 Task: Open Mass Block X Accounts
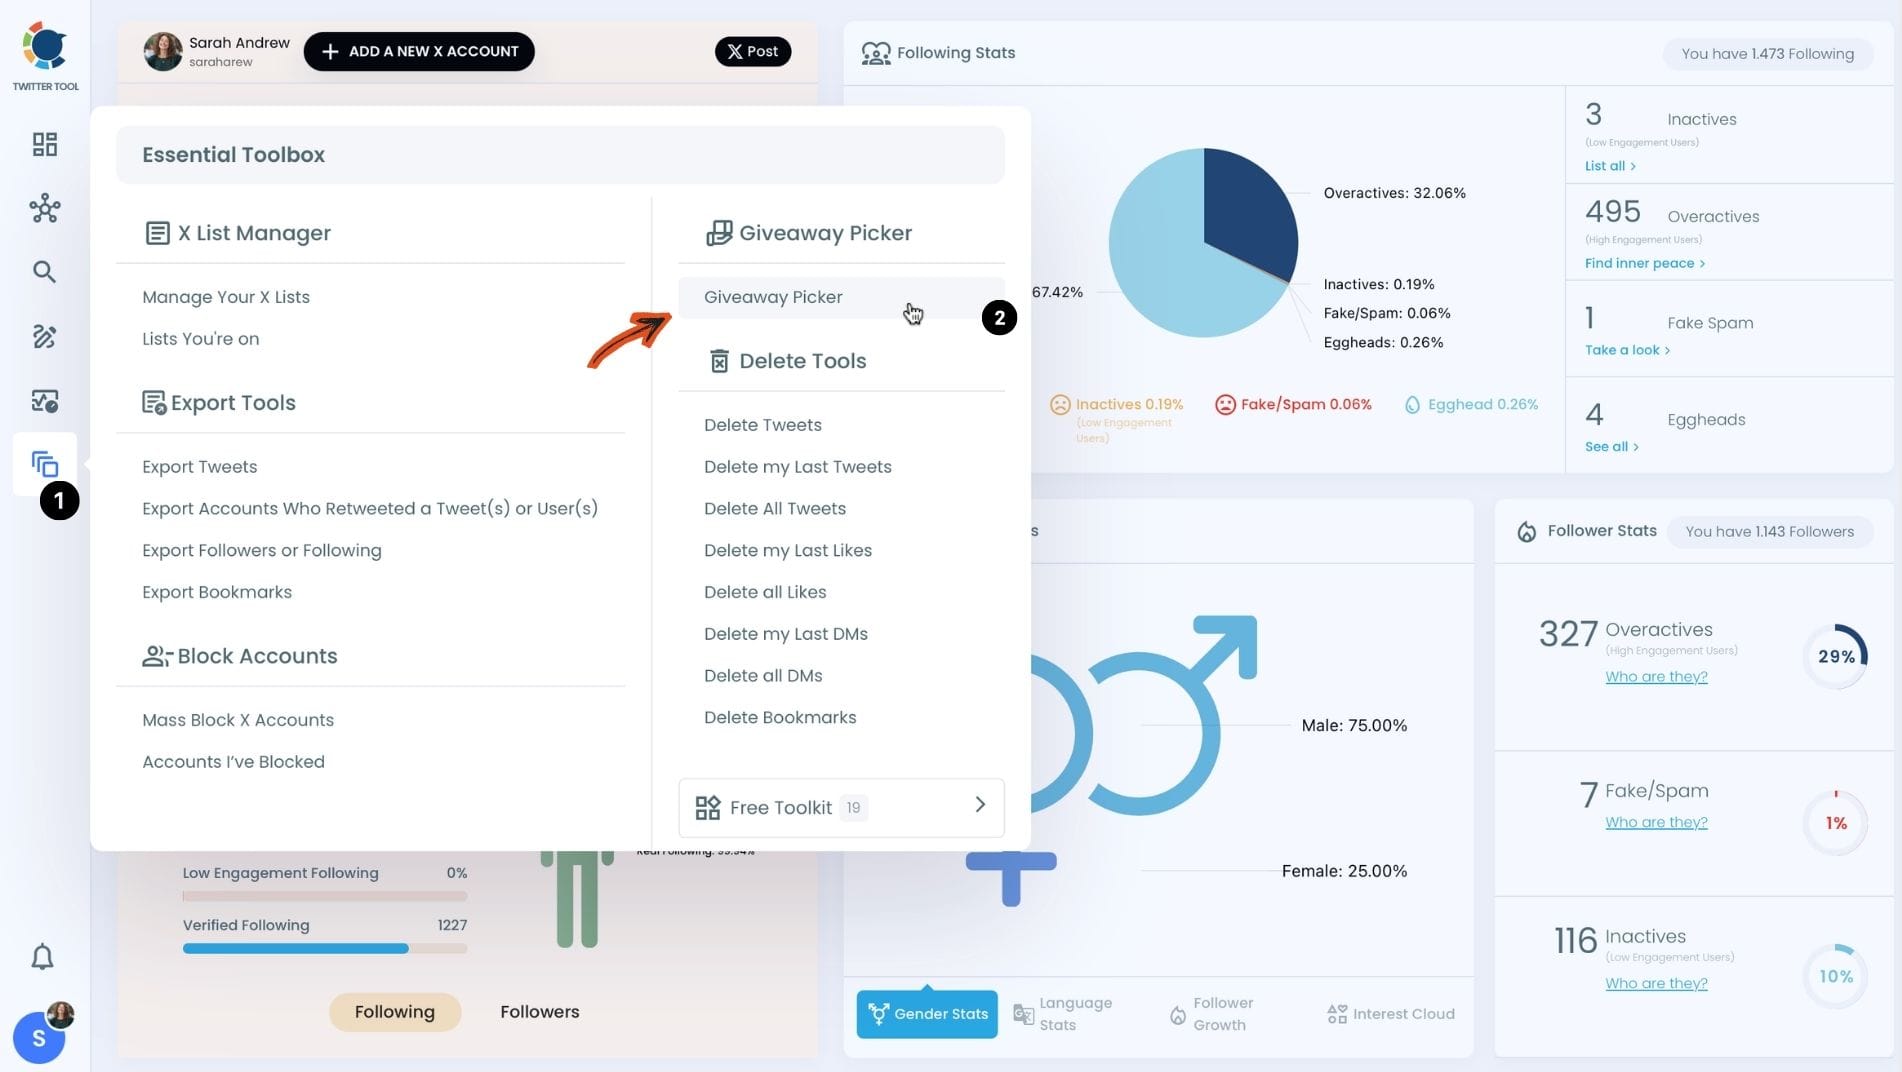(238, 720)
